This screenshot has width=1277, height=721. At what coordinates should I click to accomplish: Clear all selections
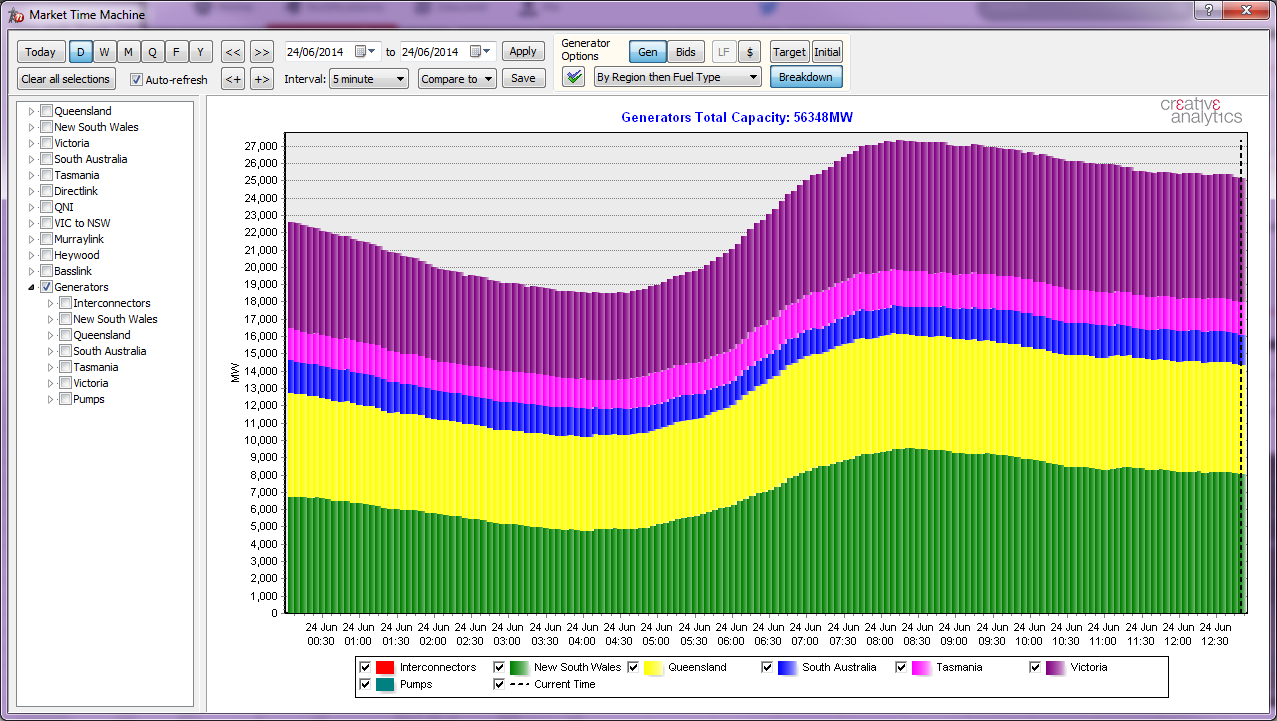pyautogui.click(x=66, y=79)
